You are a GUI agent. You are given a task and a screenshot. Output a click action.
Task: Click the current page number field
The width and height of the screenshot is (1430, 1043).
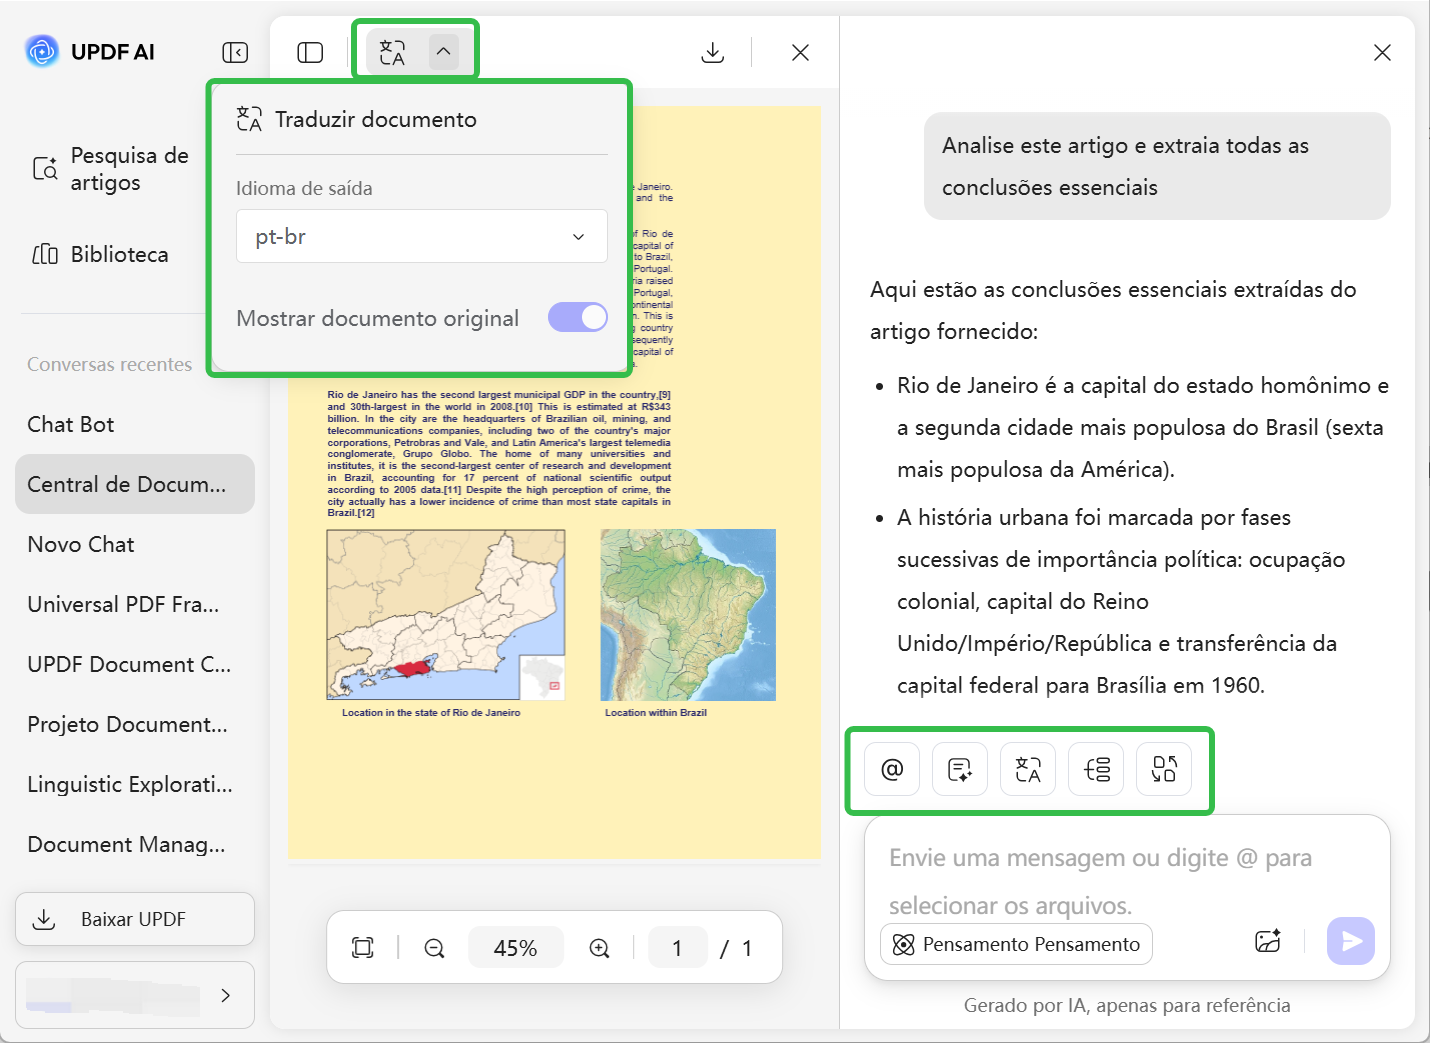677,948
